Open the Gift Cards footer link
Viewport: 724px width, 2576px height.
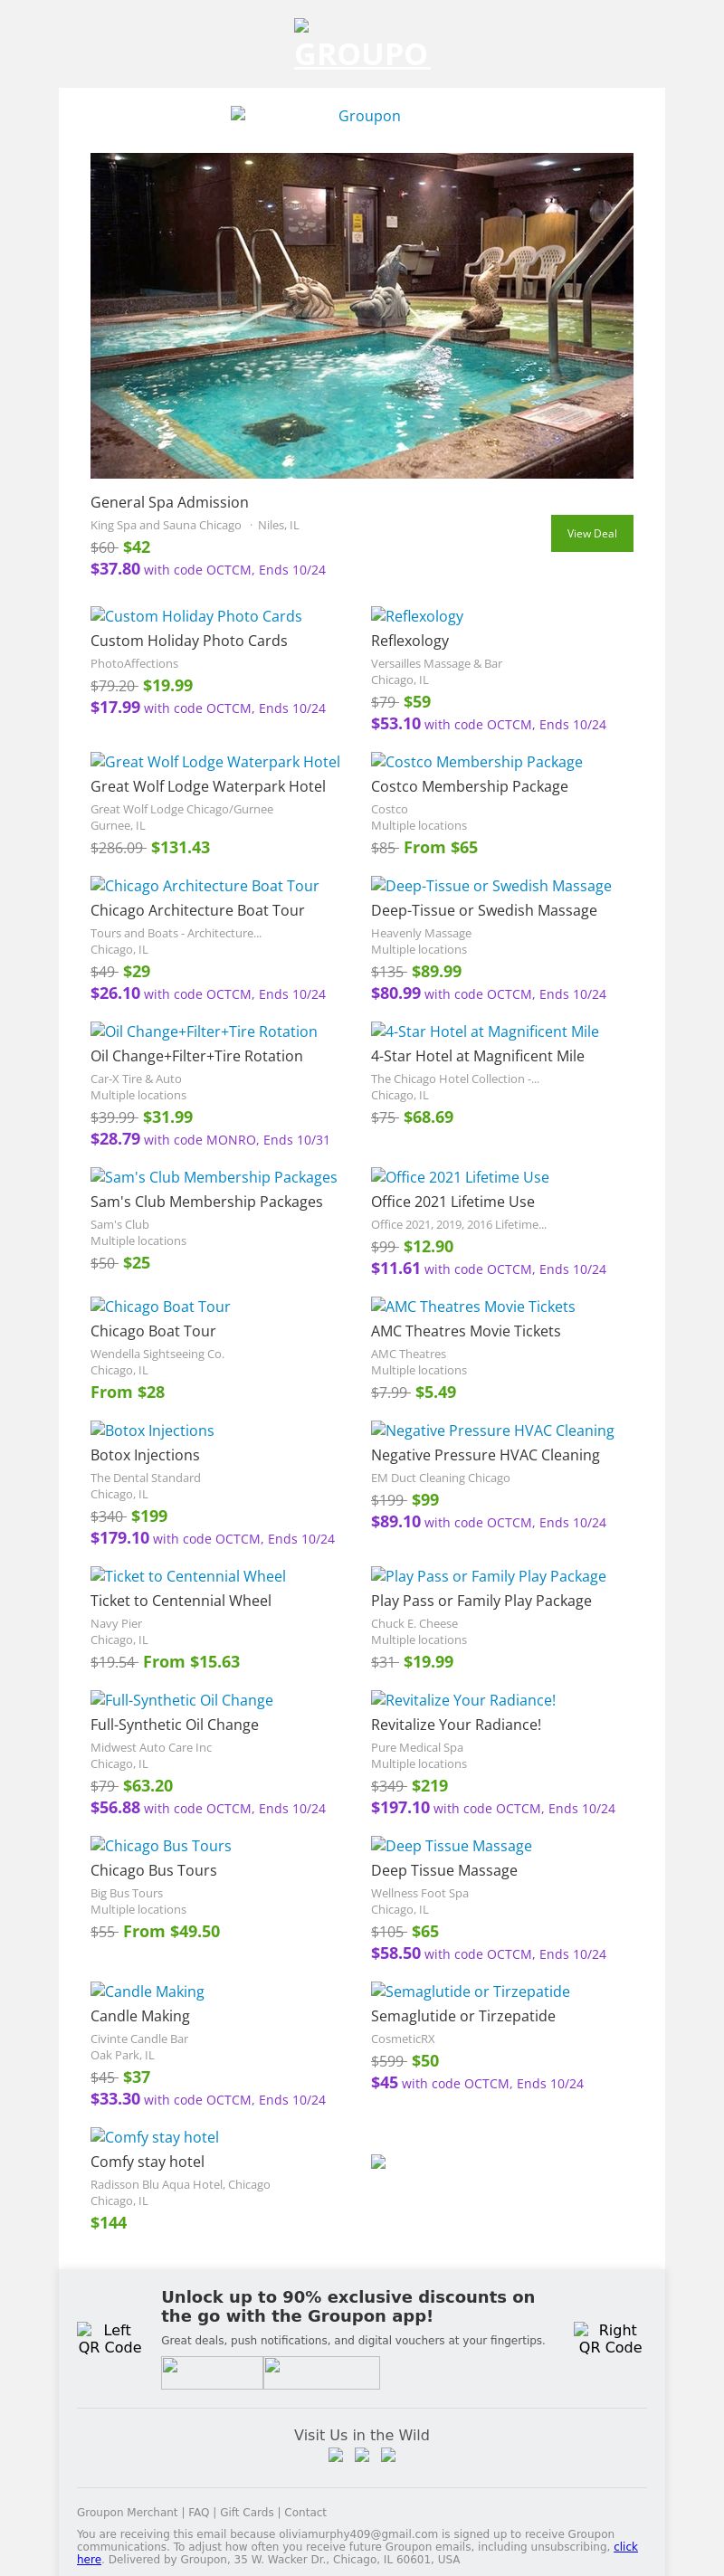click(x=247, y=2512)
